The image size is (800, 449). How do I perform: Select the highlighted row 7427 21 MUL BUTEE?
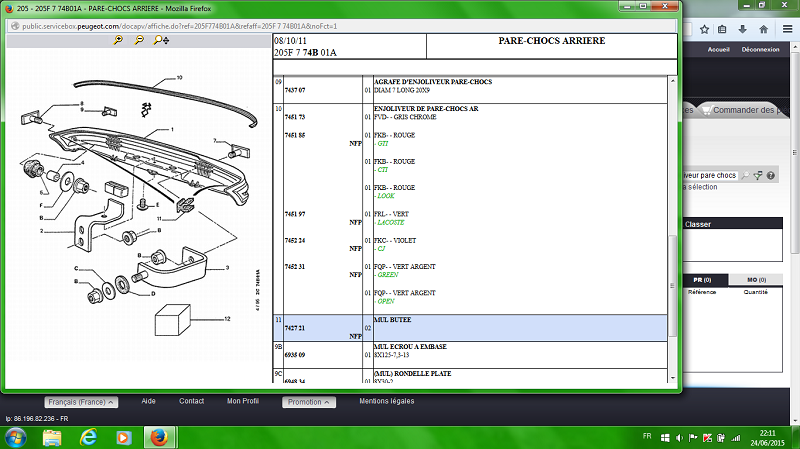tap(470, 328)
